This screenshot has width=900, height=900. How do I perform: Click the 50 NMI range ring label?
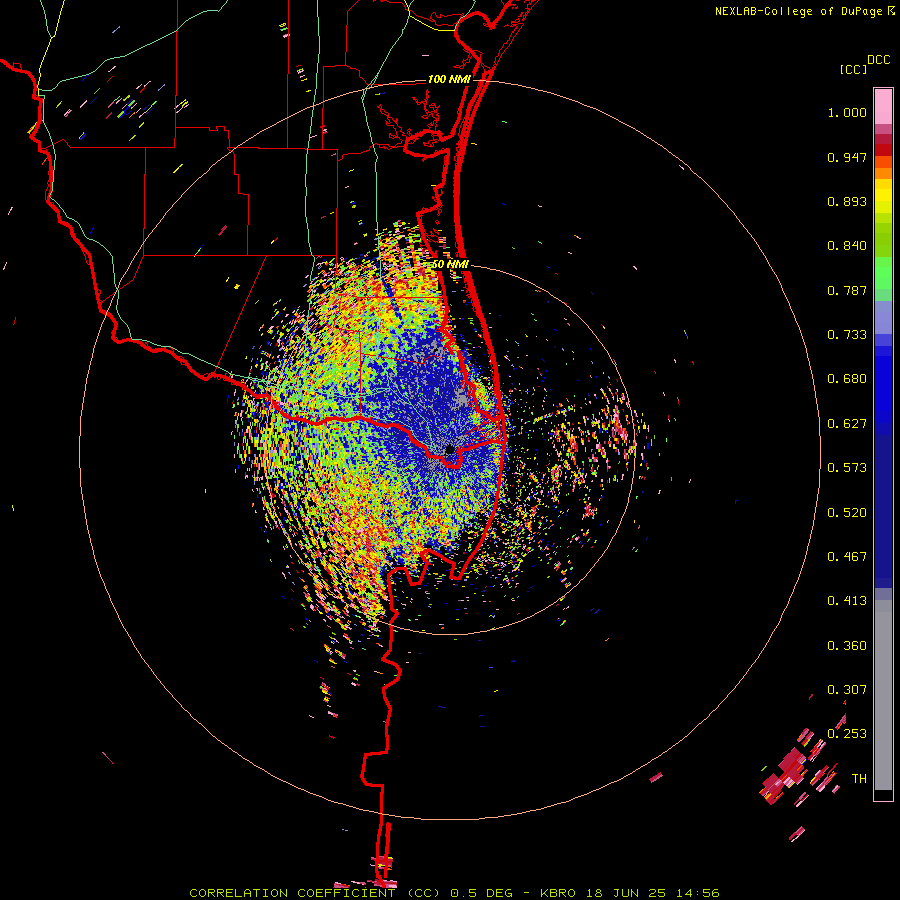(451, 264)
